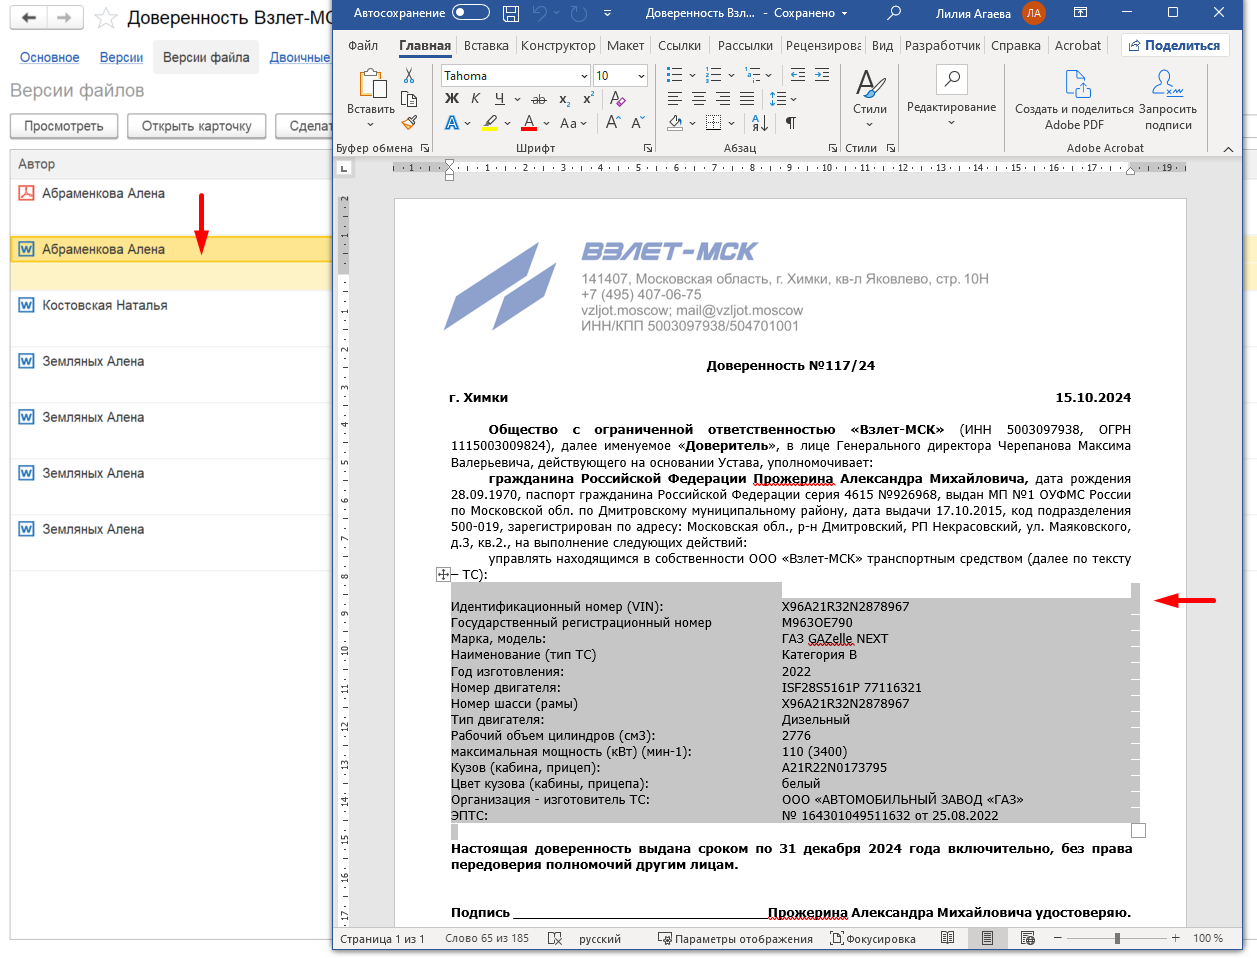Show paragraph marks with the pilcrow icon
The image size is (1257, 958).
coord(790,123)
